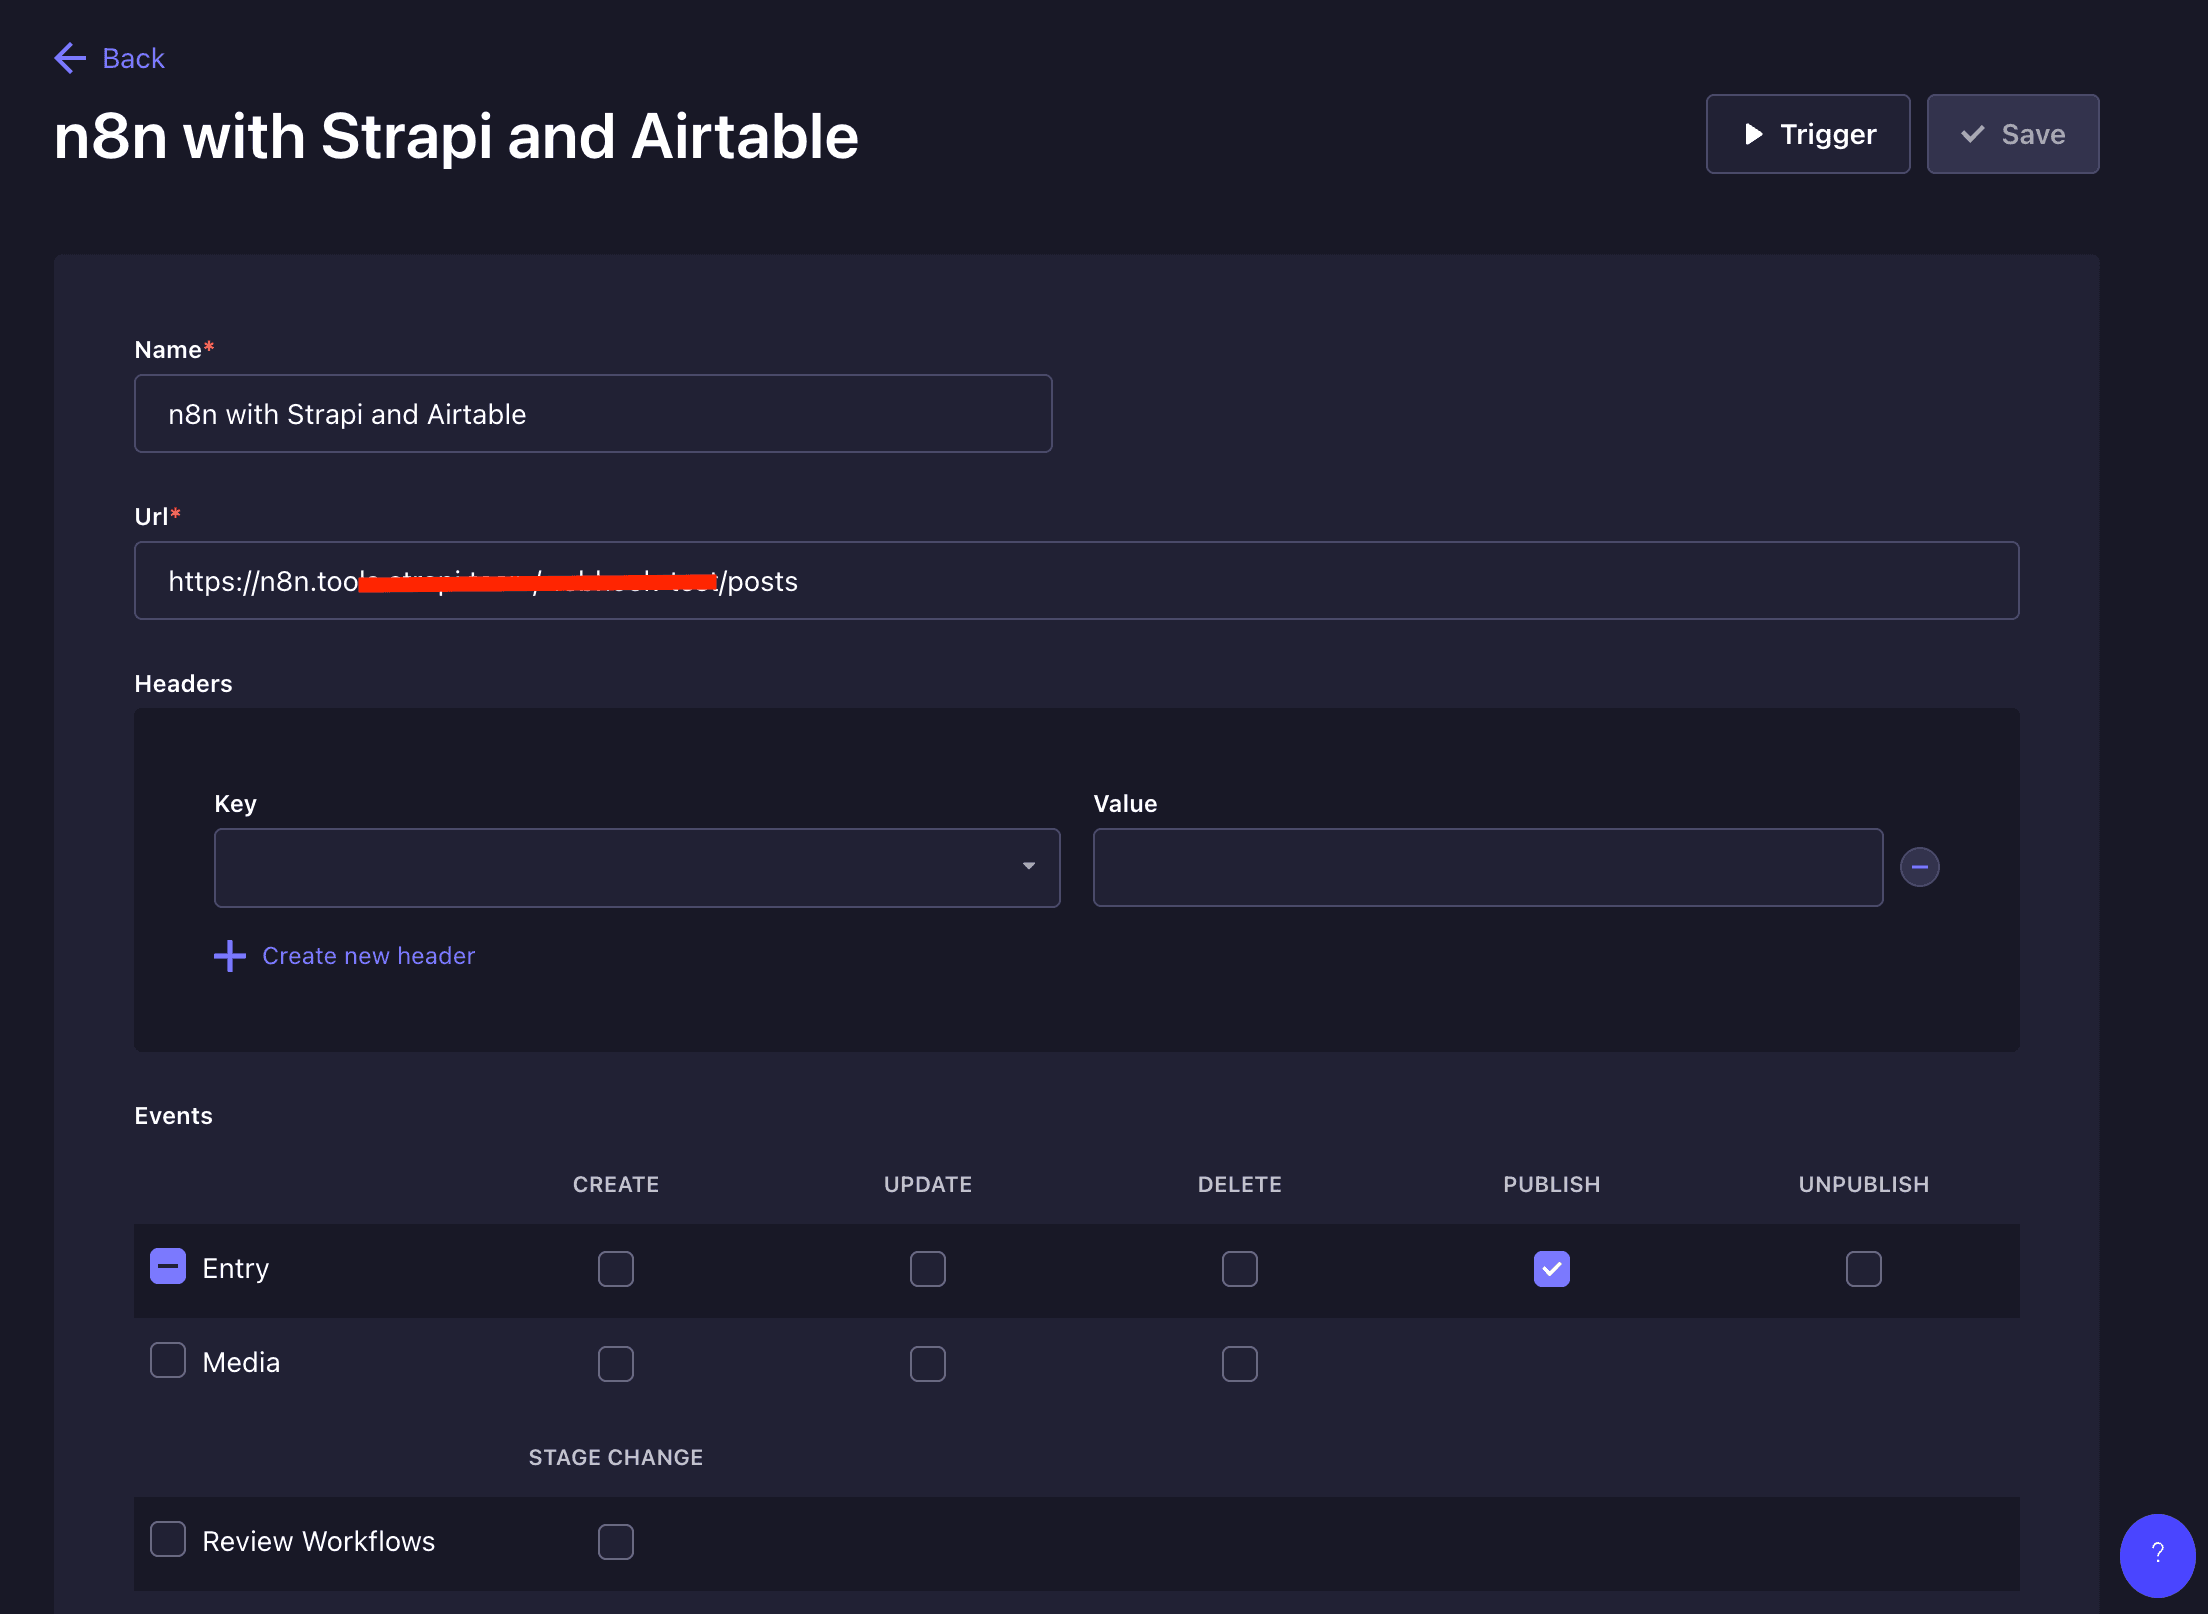Enable Entry Create event checkbox
This screenshot has height=1614, width=2208.
pos(616,1269)
